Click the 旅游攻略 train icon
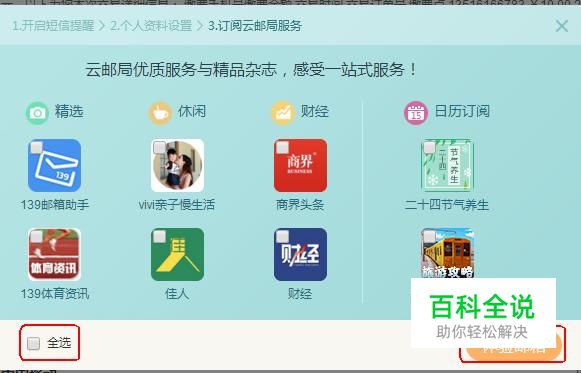This screenshot has width=581, height=373. point(448,253)
